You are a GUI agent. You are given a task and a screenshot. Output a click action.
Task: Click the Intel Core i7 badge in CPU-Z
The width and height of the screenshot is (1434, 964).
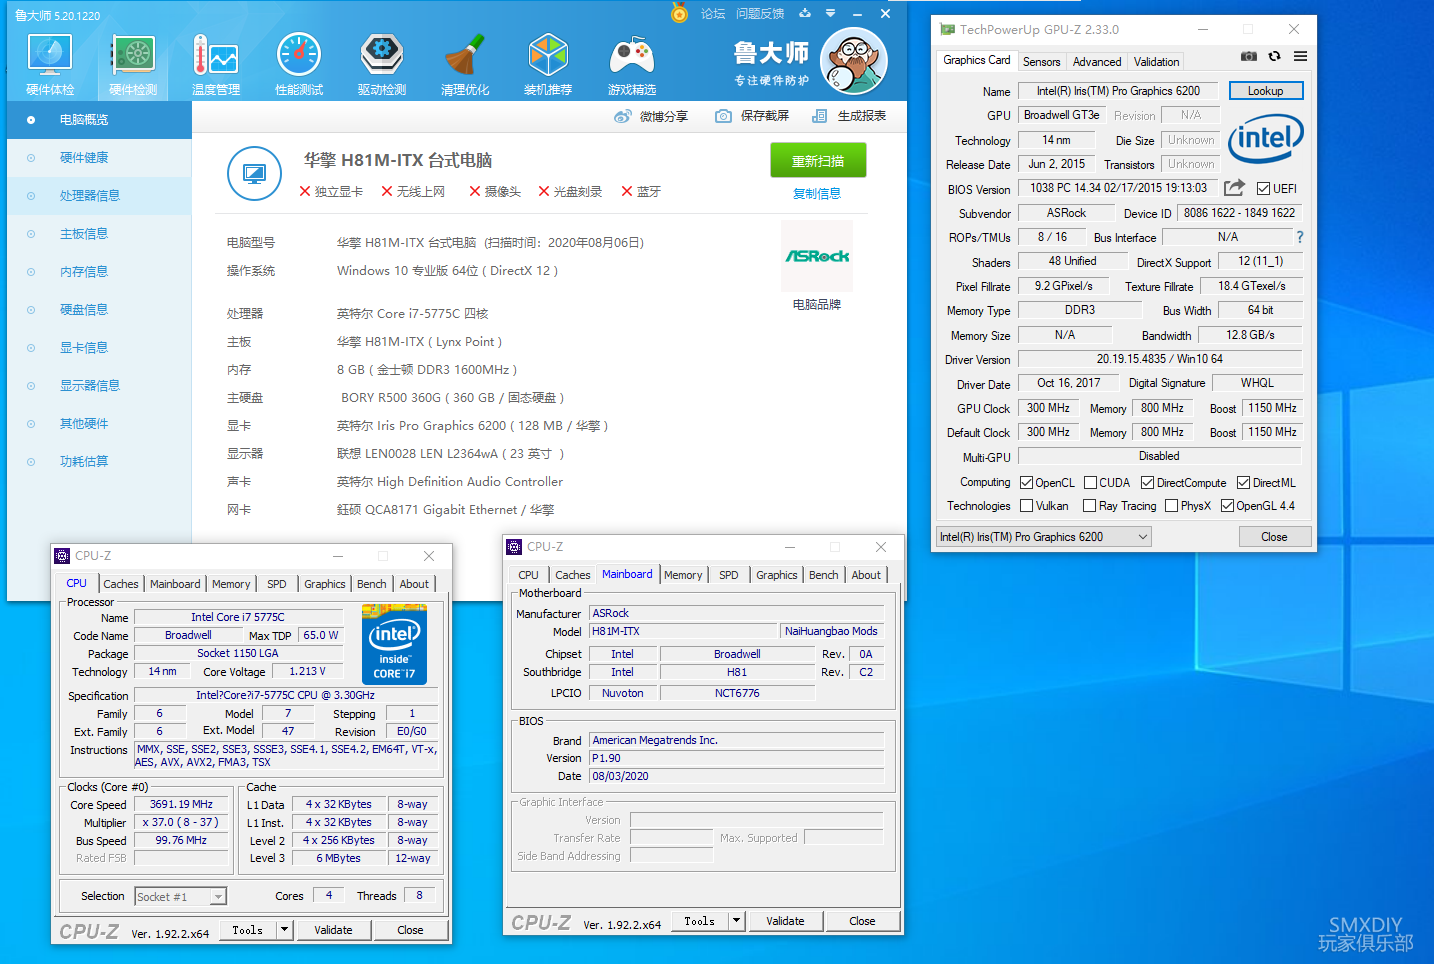pos(394,644)
